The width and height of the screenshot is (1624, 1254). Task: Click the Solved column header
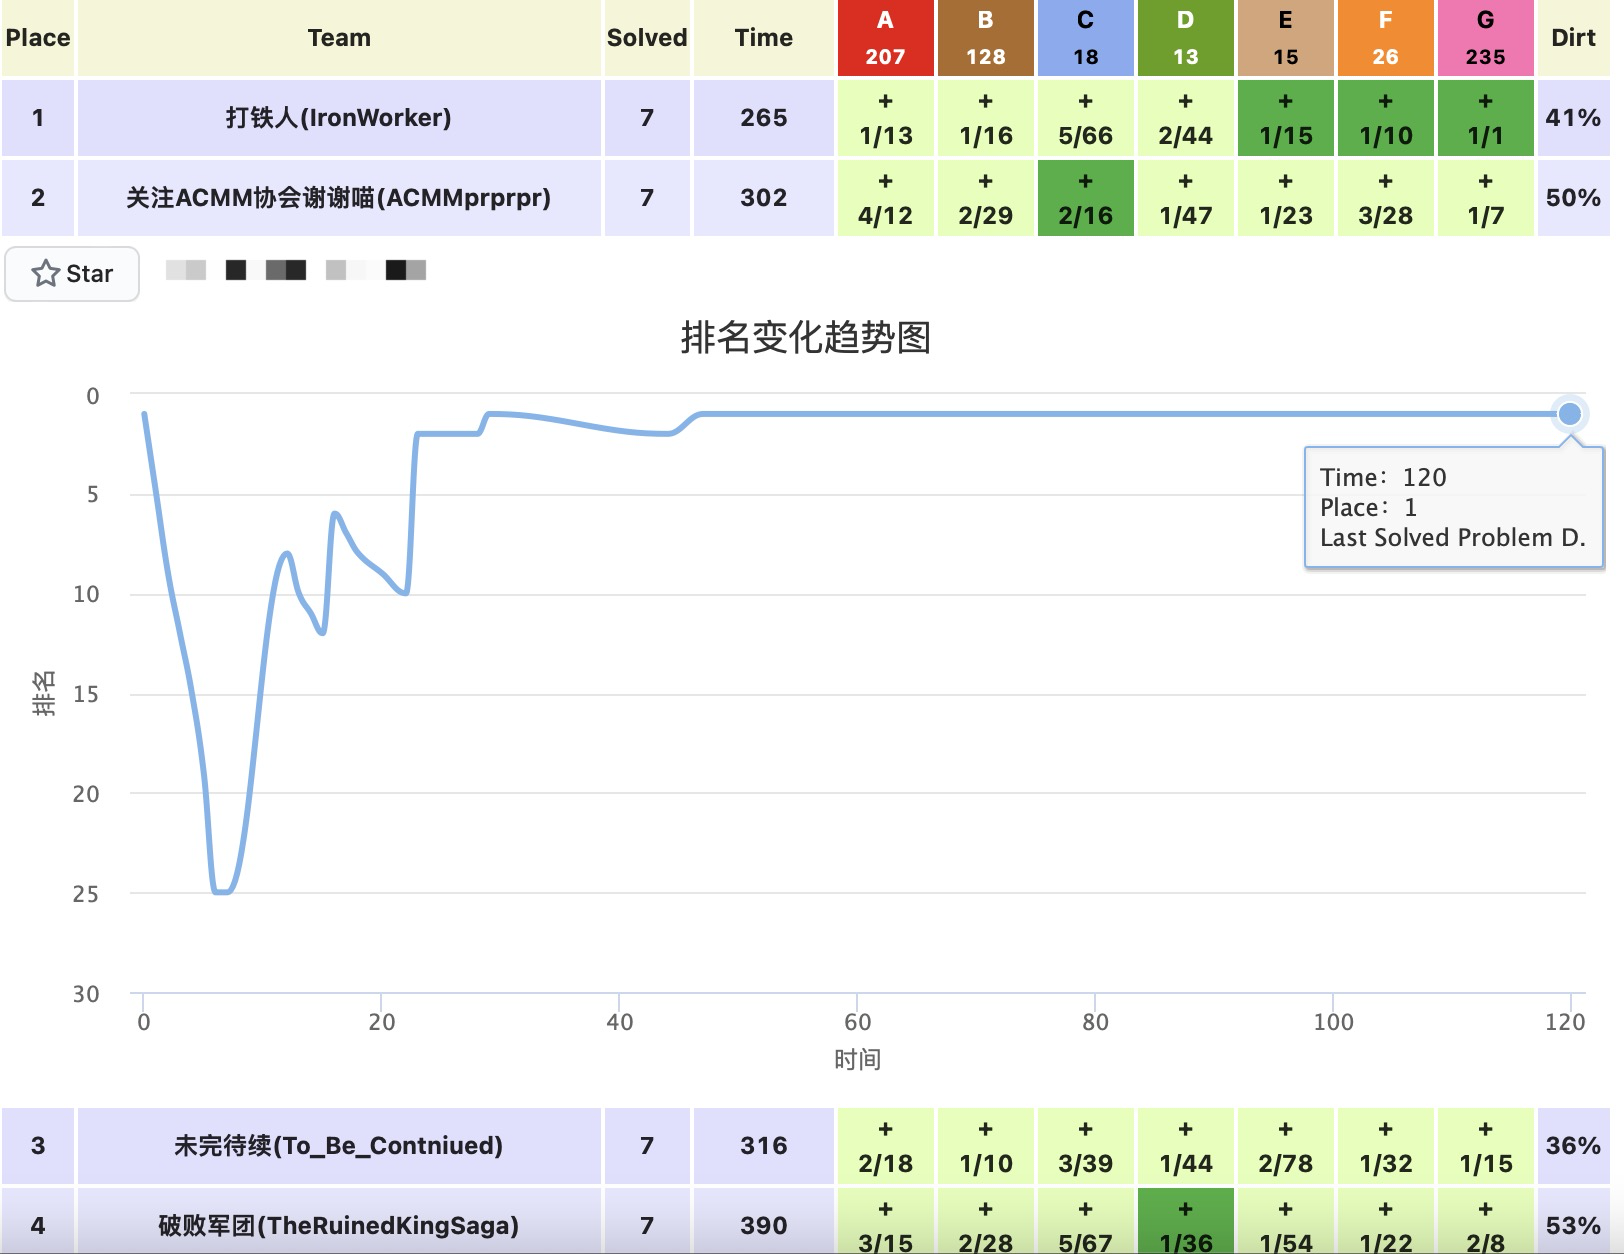pos(647,38)
